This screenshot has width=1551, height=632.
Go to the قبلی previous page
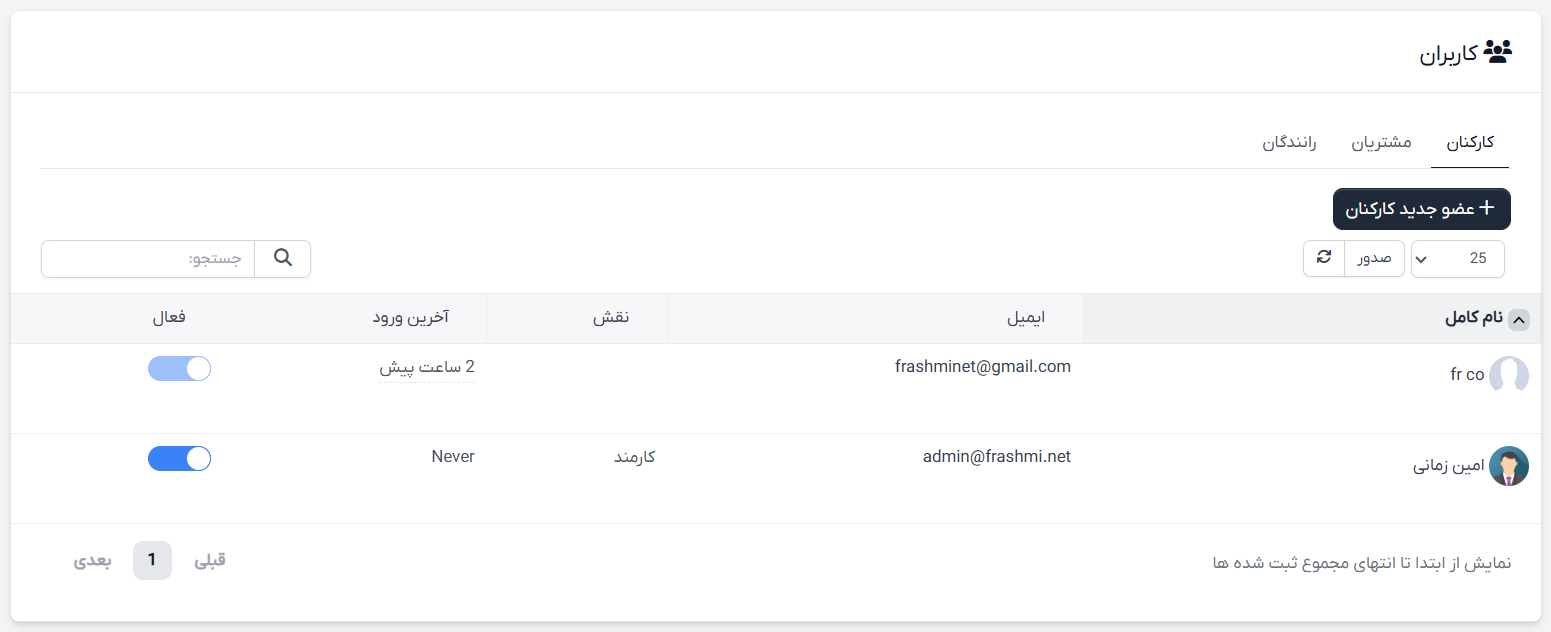tap(210, 560)
